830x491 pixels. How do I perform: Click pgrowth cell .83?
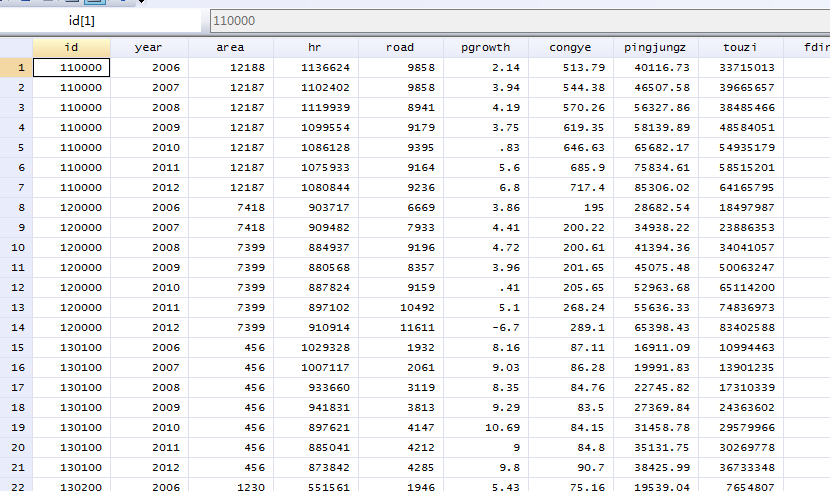tap(486, 148)
